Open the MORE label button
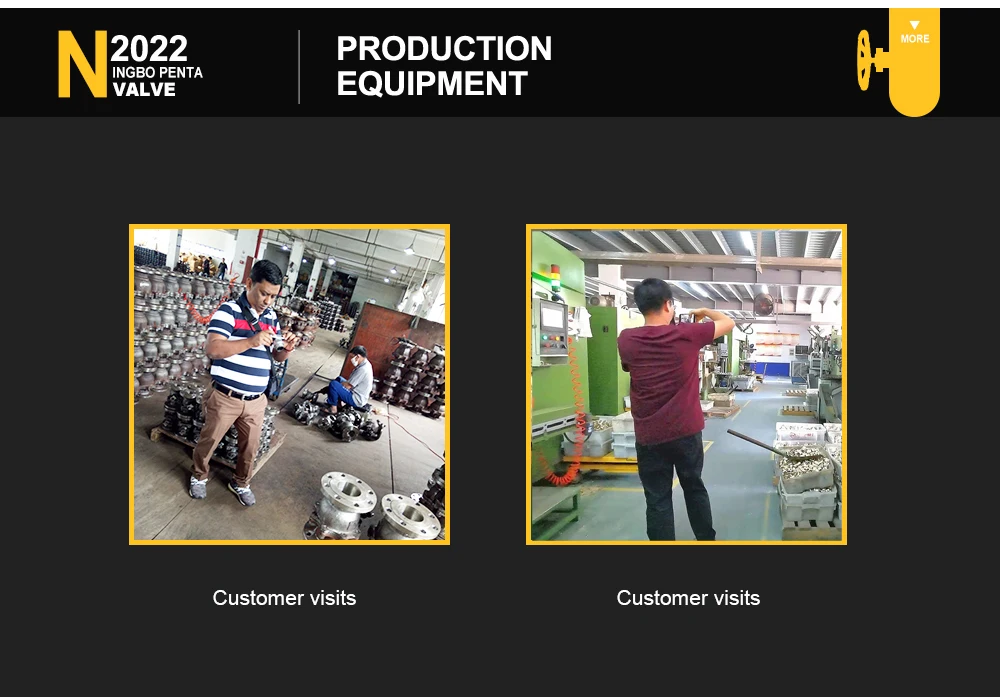Viewport: 1000px width, 697px height. click(915, 39)
